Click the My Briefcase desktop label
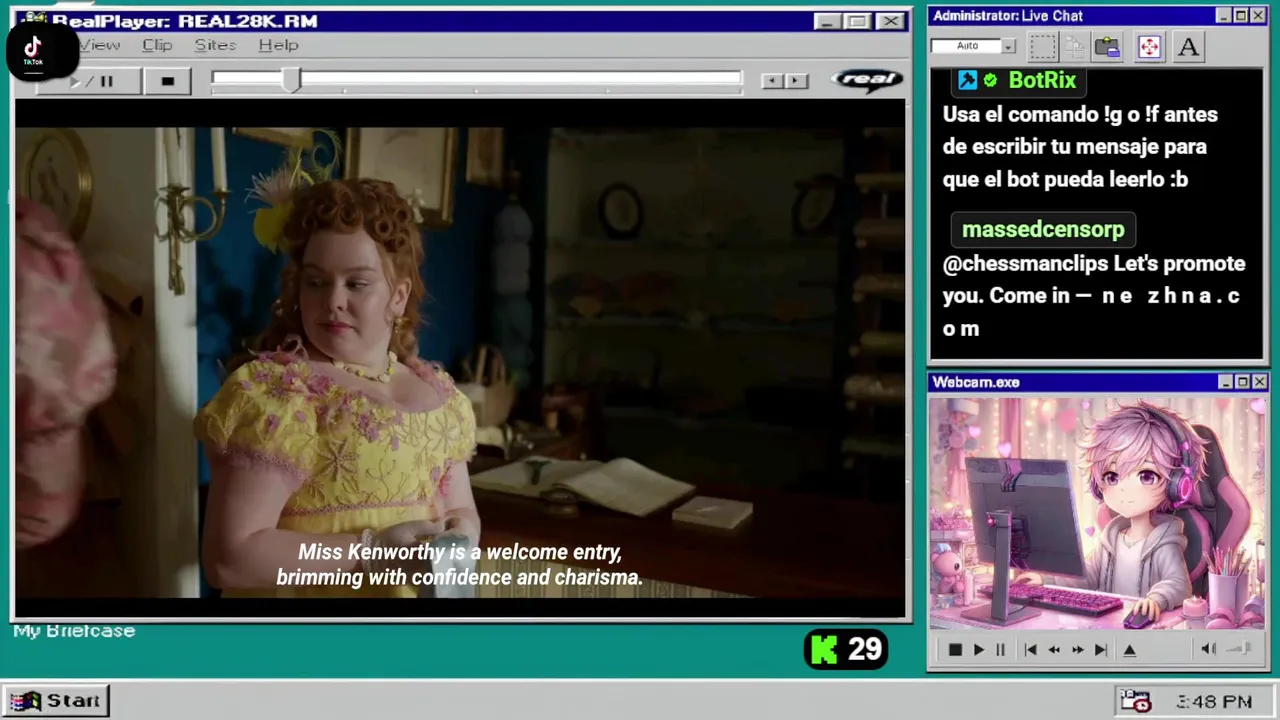 tap(74, 631)
